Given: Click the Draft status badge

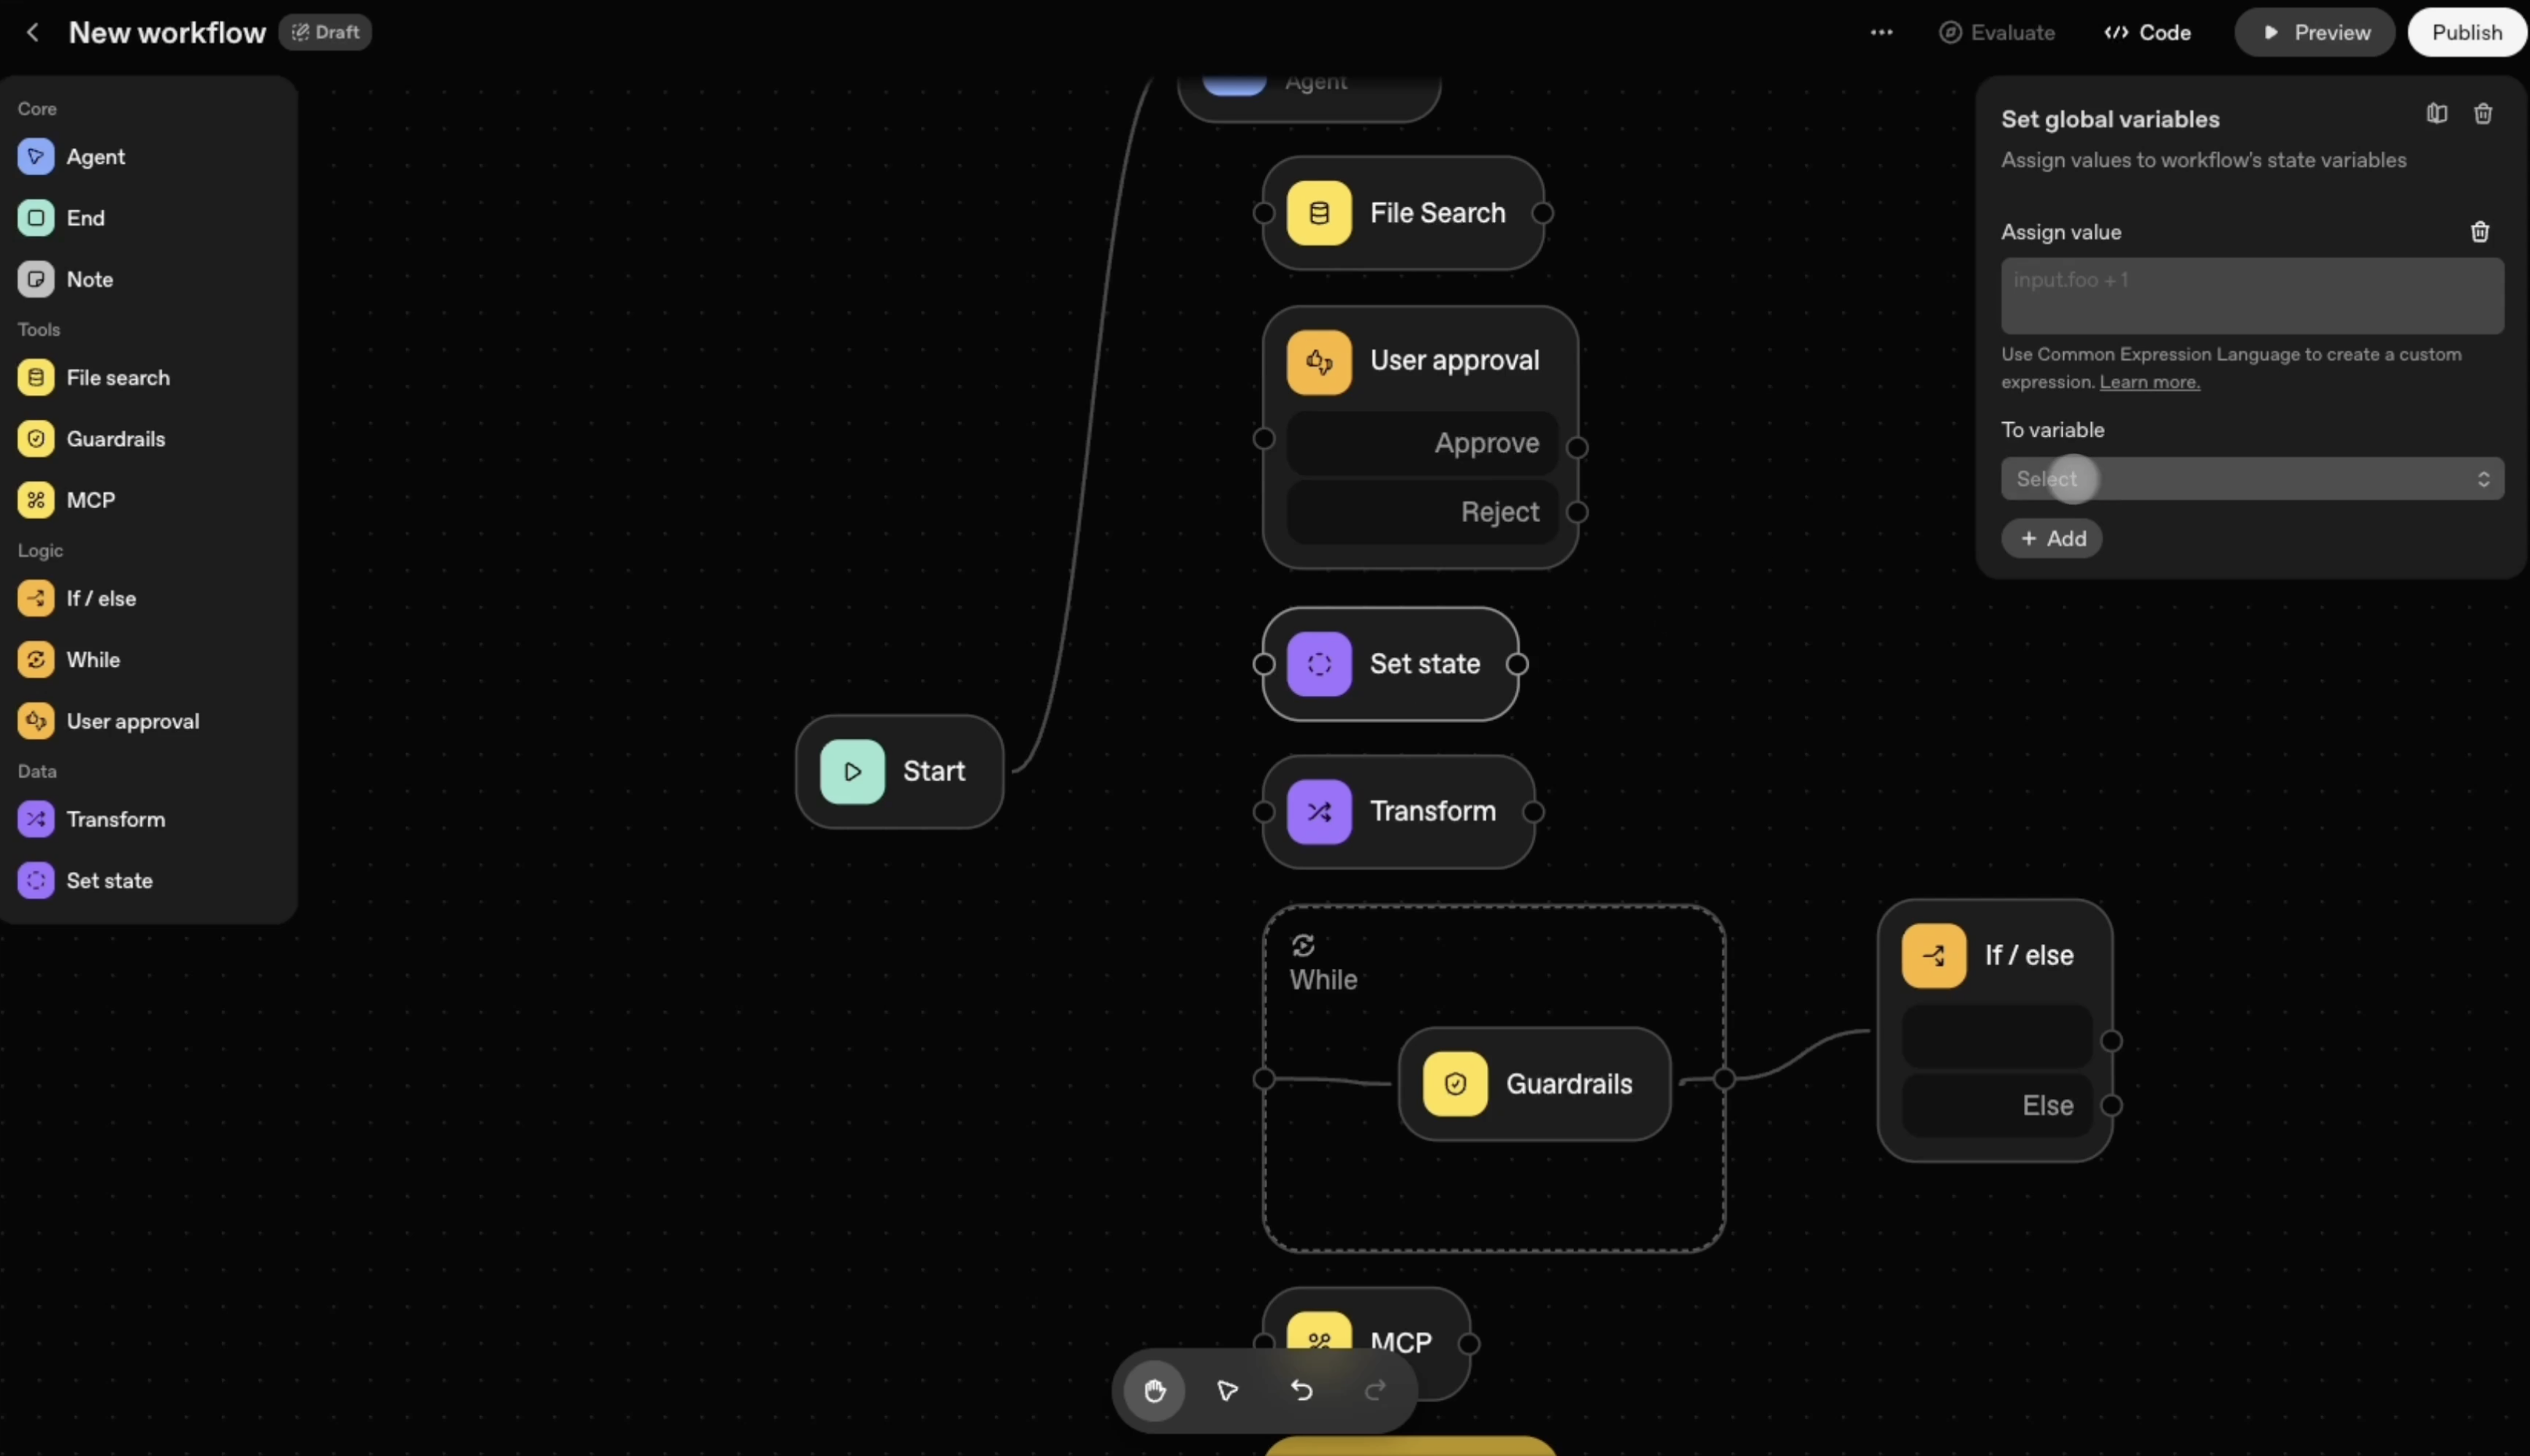Looking at the screenshot, I should 325,32.
